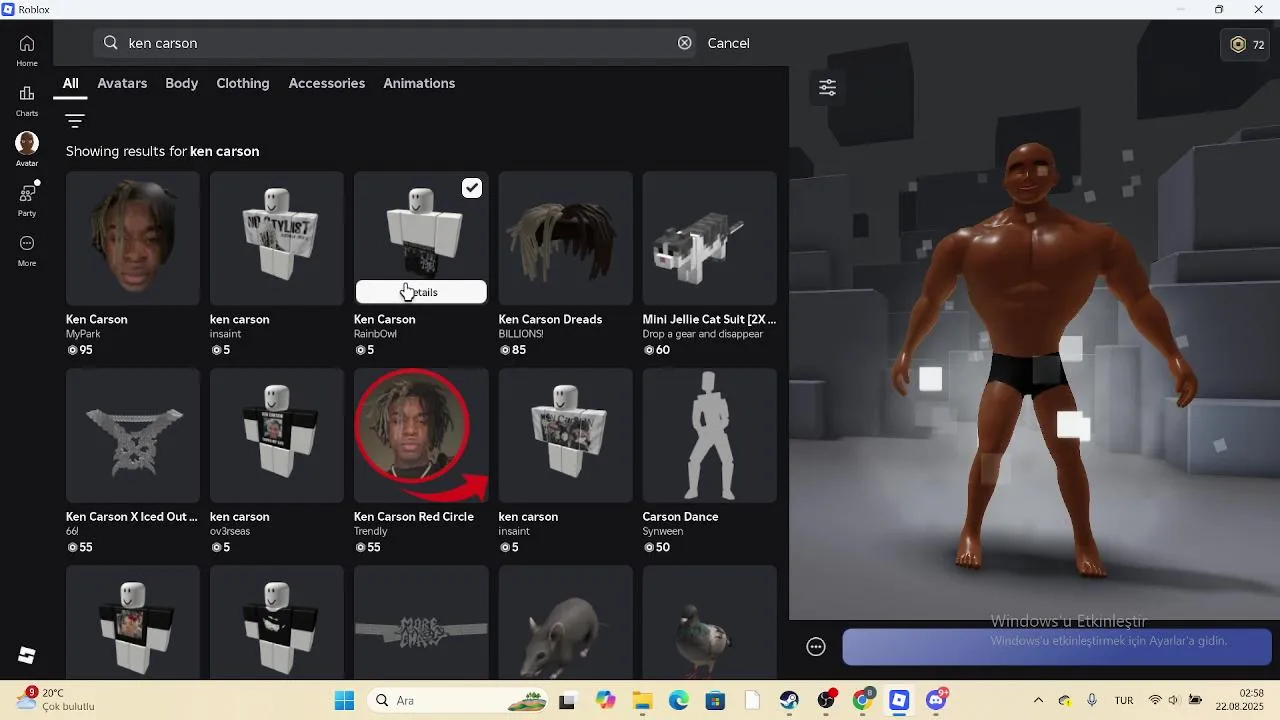Open the weather widget showing 20°C
This screenshot has width=1280, height=720.
pos(56,700)
